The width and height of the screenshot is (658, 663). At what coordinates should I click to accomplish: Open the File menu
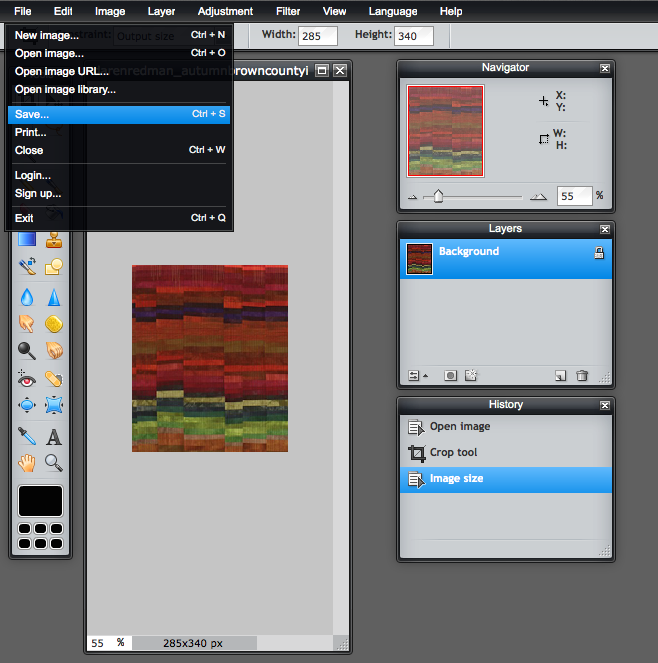22,11
